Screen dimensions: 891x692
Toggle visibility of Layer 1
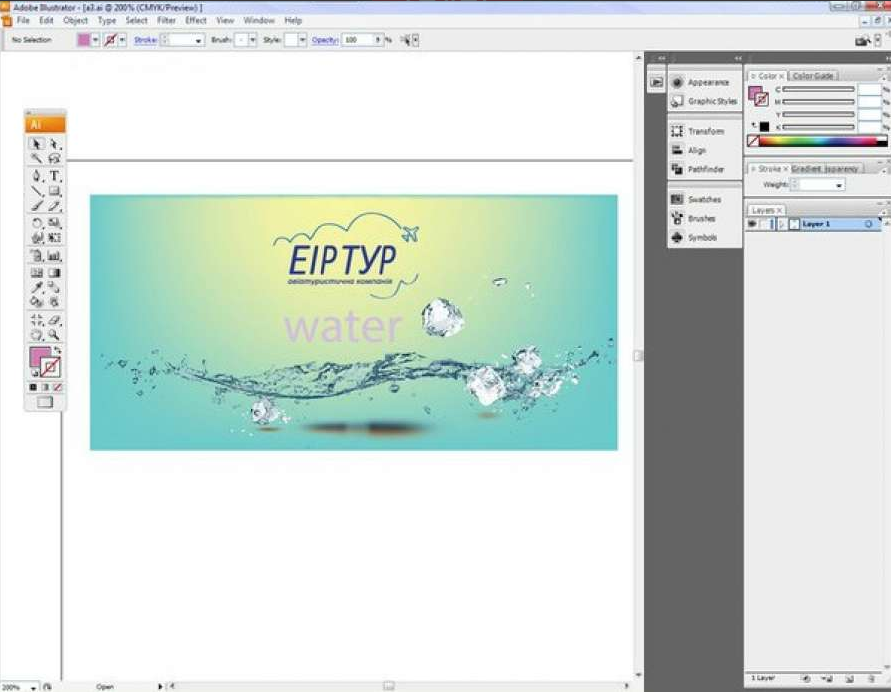pyautogui.click(x=752, y=224)
